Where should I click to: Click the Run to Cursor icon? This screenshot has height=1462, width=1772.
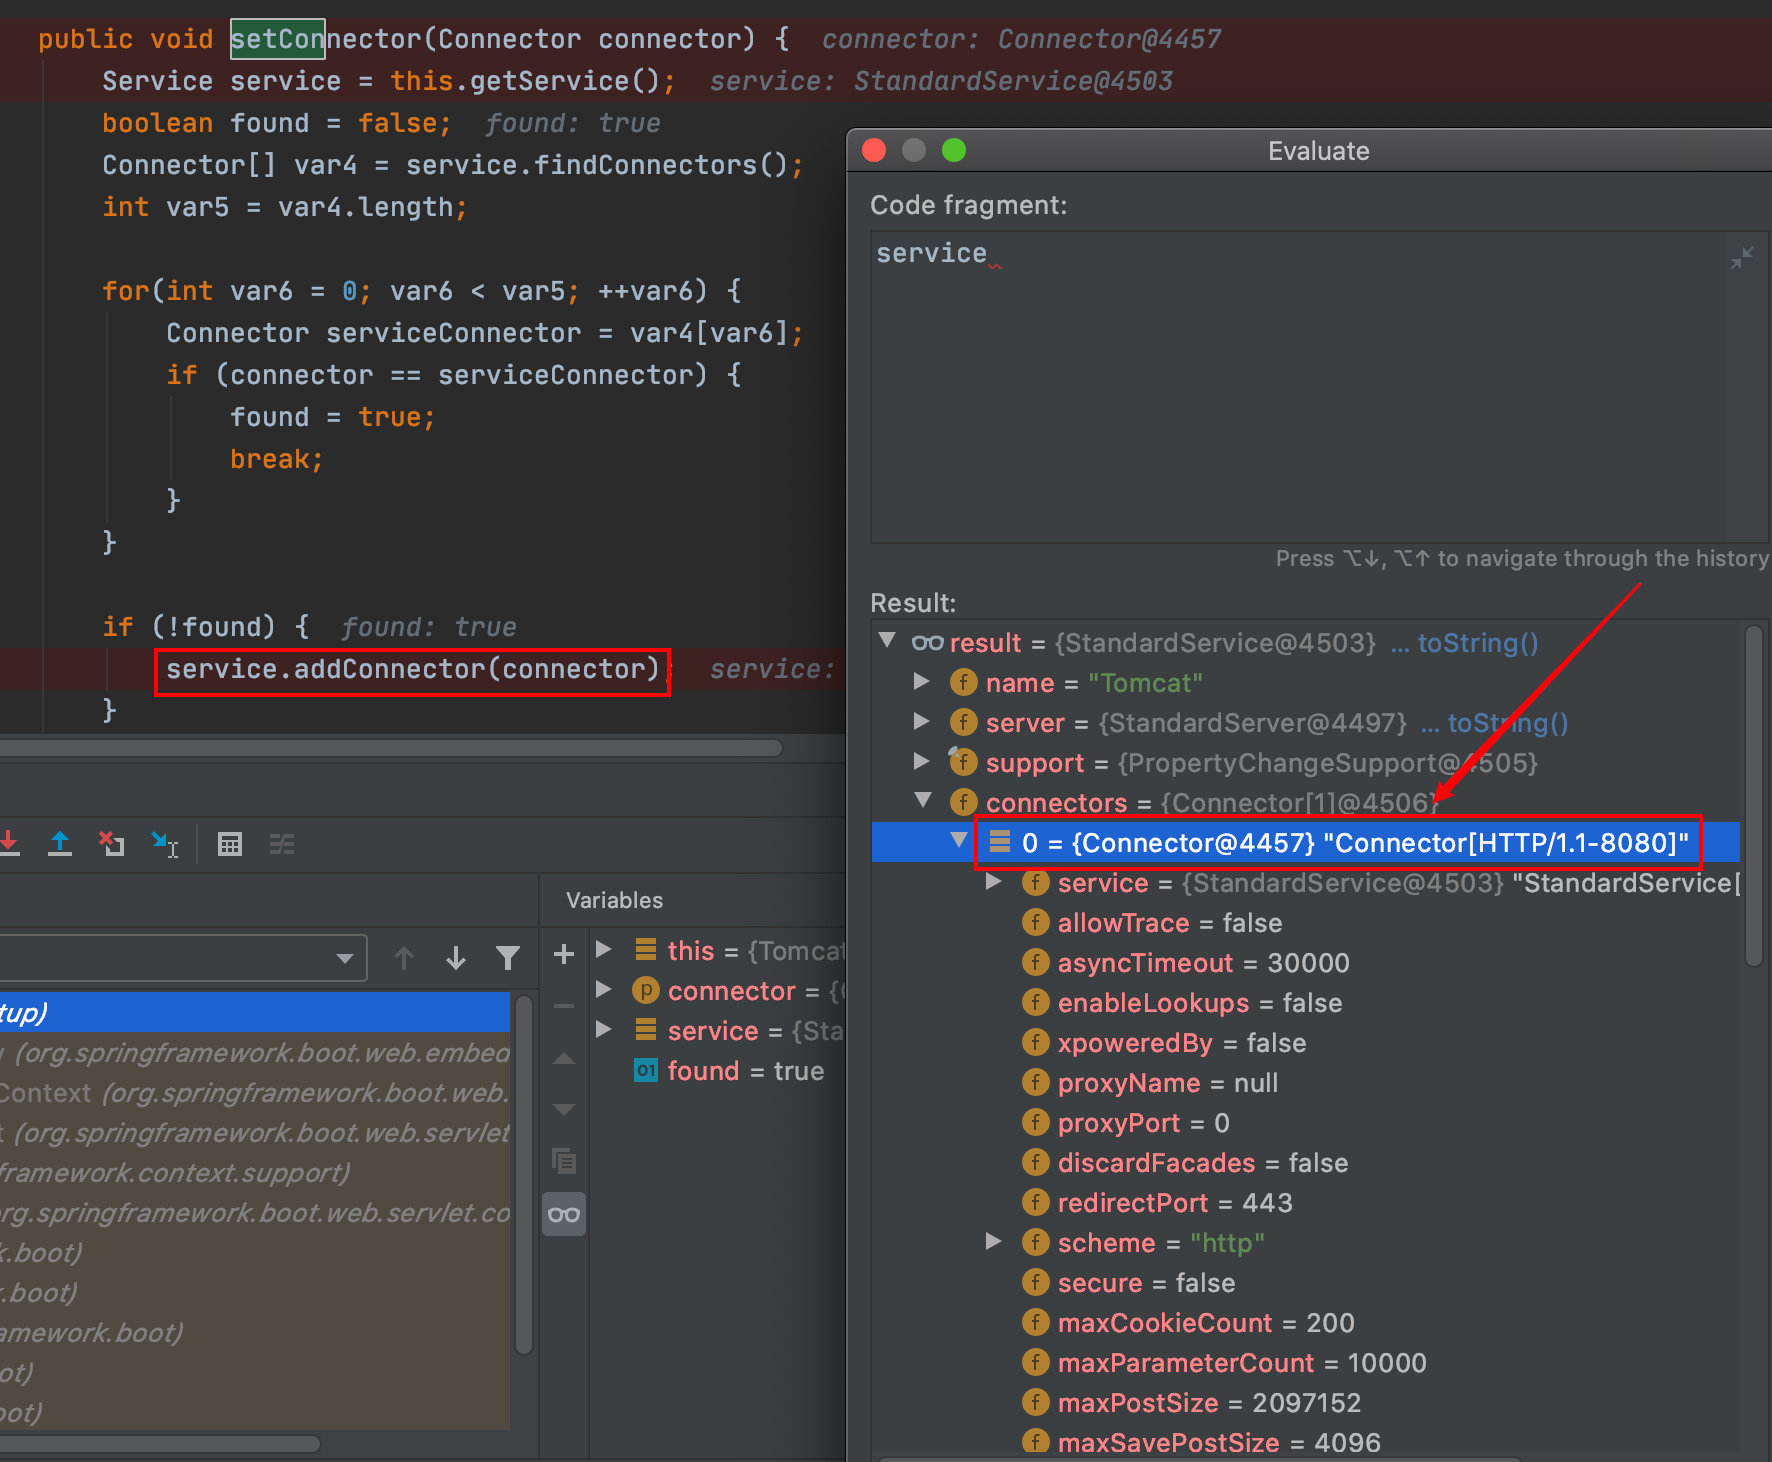[x=164, y=844]
